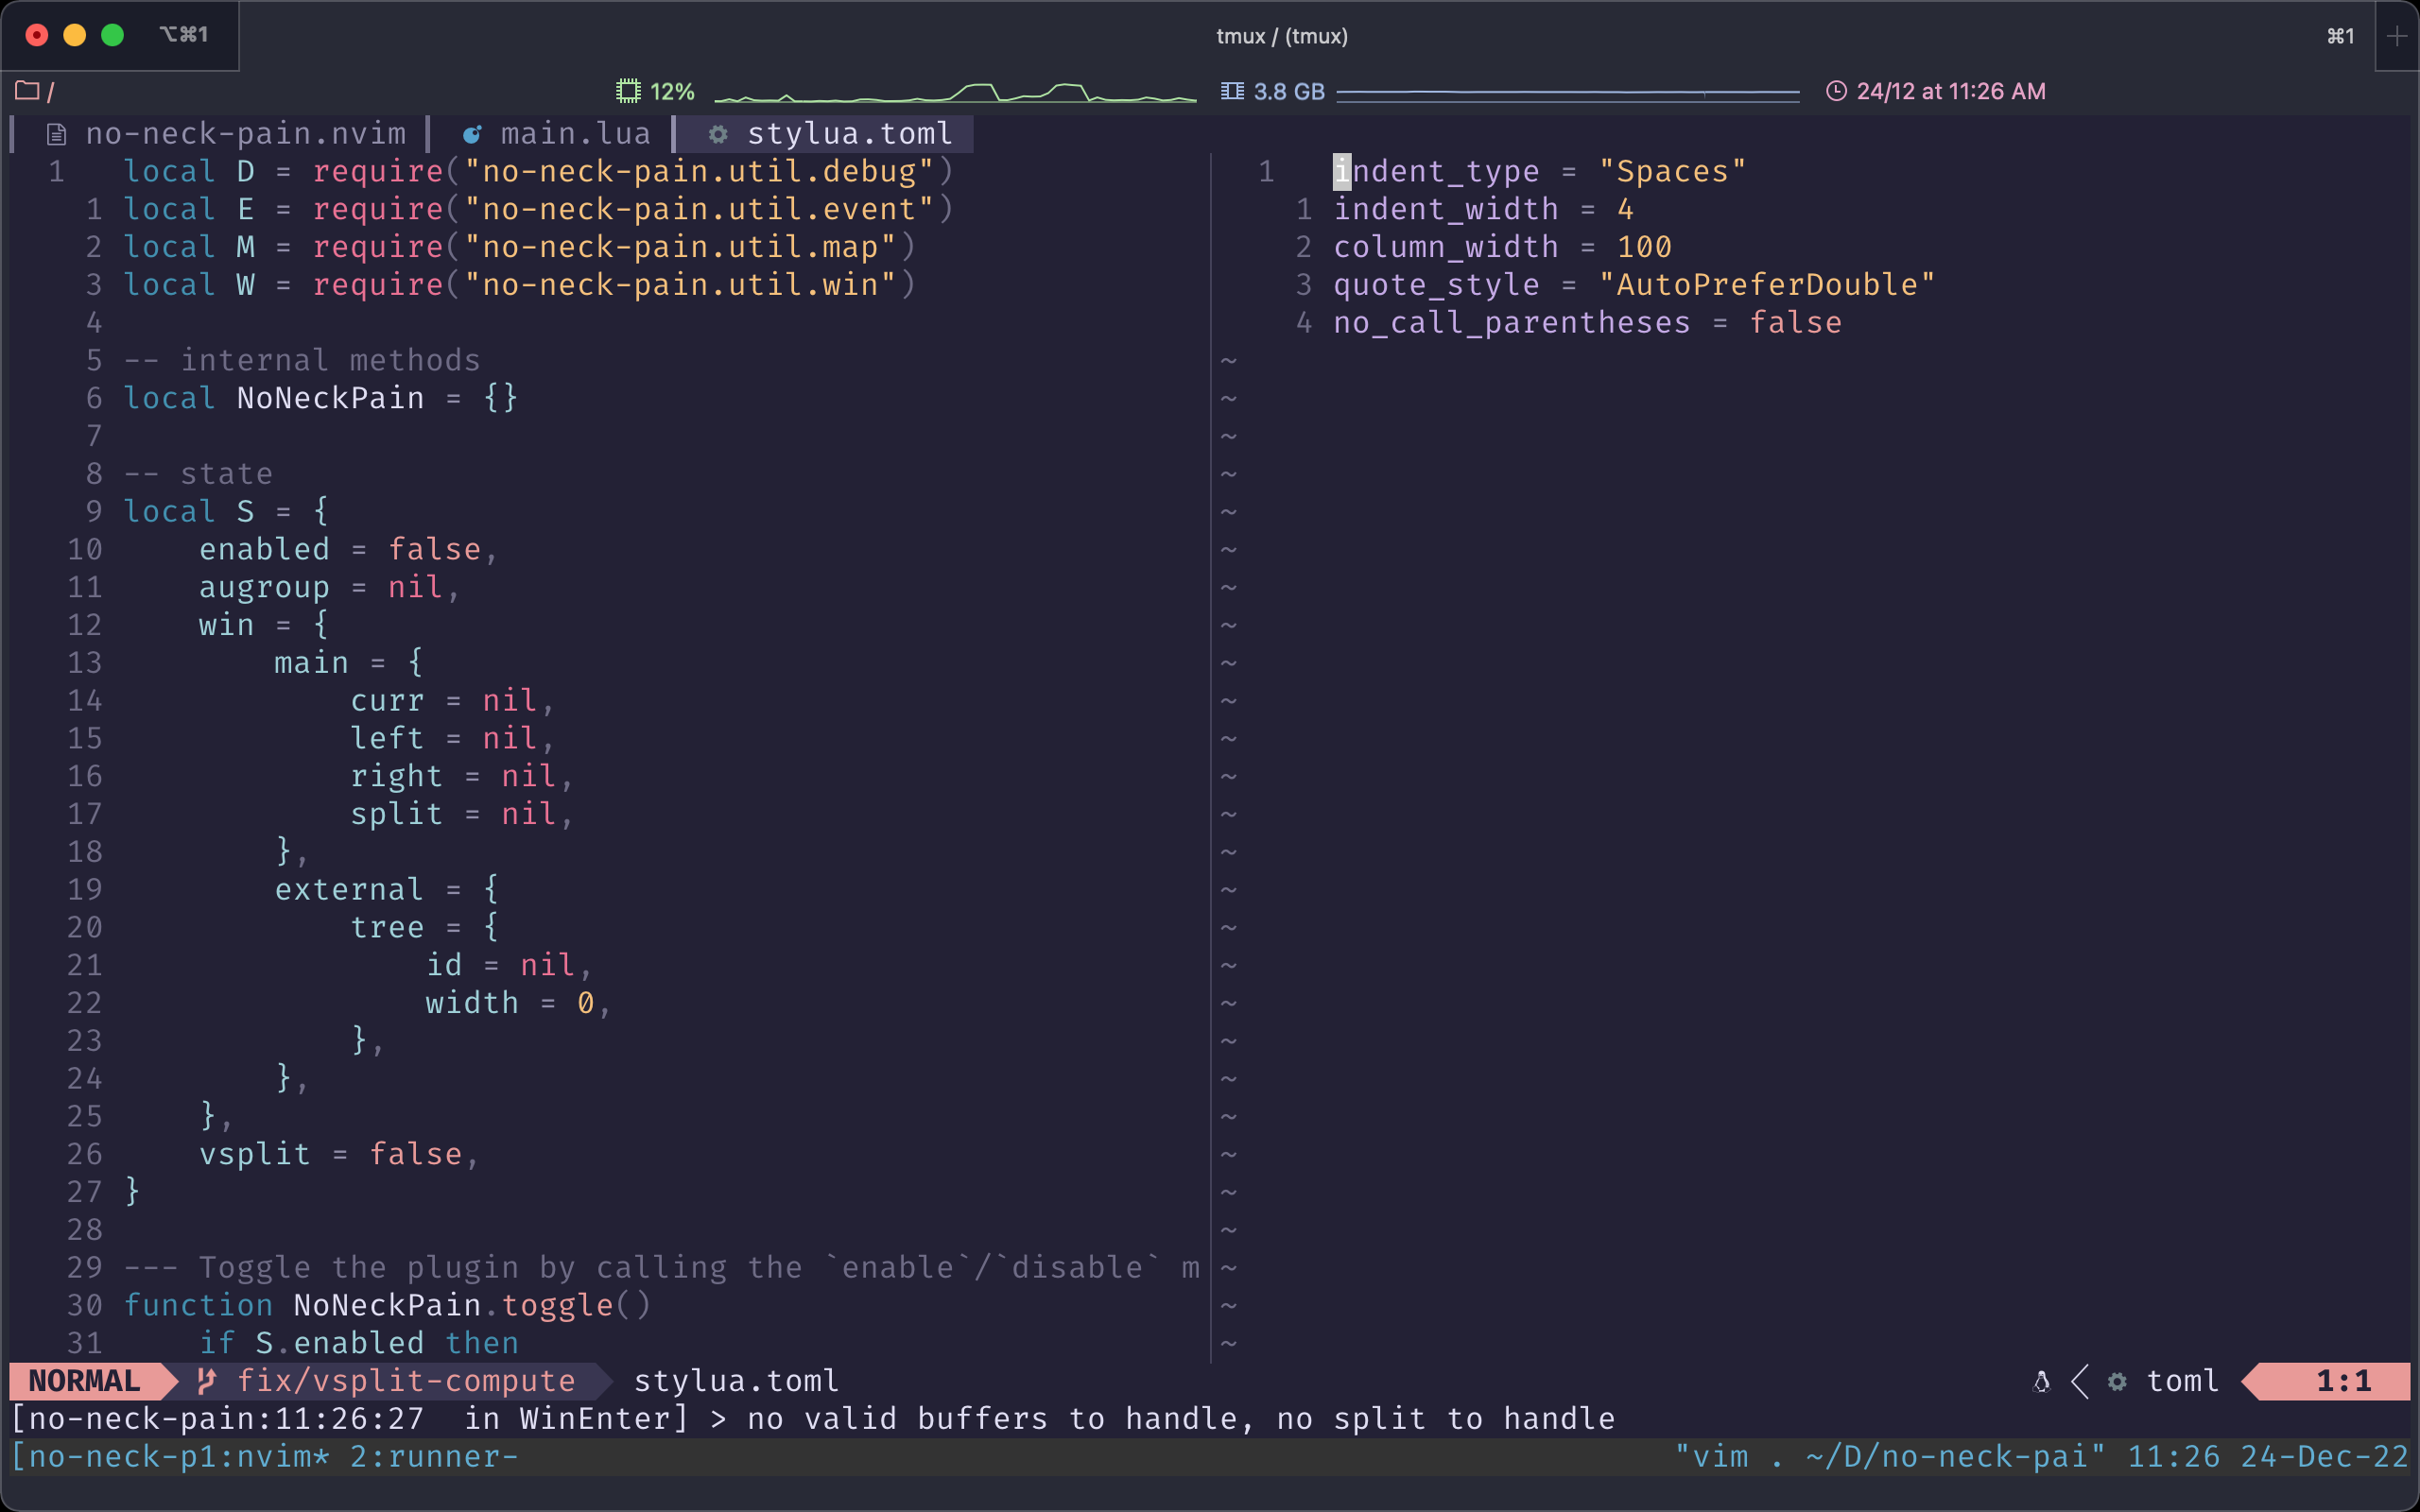Click the Lua icon on the main.lua tab
The image size is (2420, 1512).
point(475,133)
